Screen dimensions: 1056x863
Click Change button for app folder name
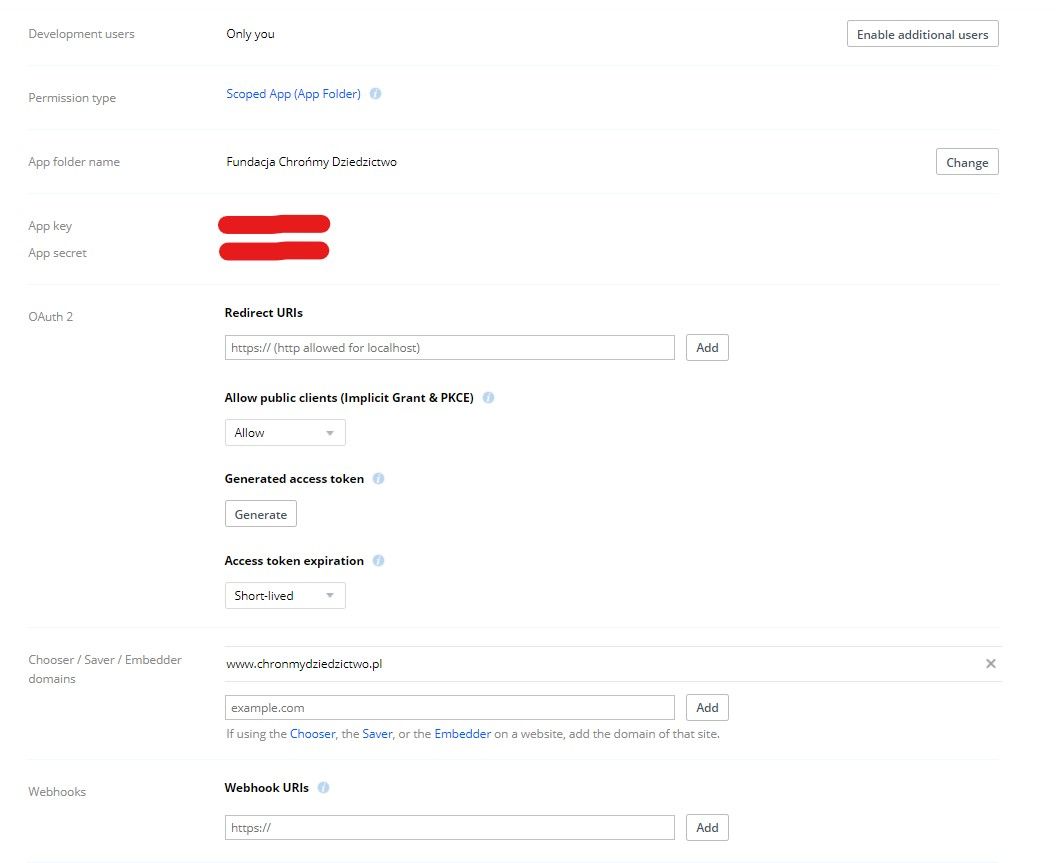[x=966, y=162]
